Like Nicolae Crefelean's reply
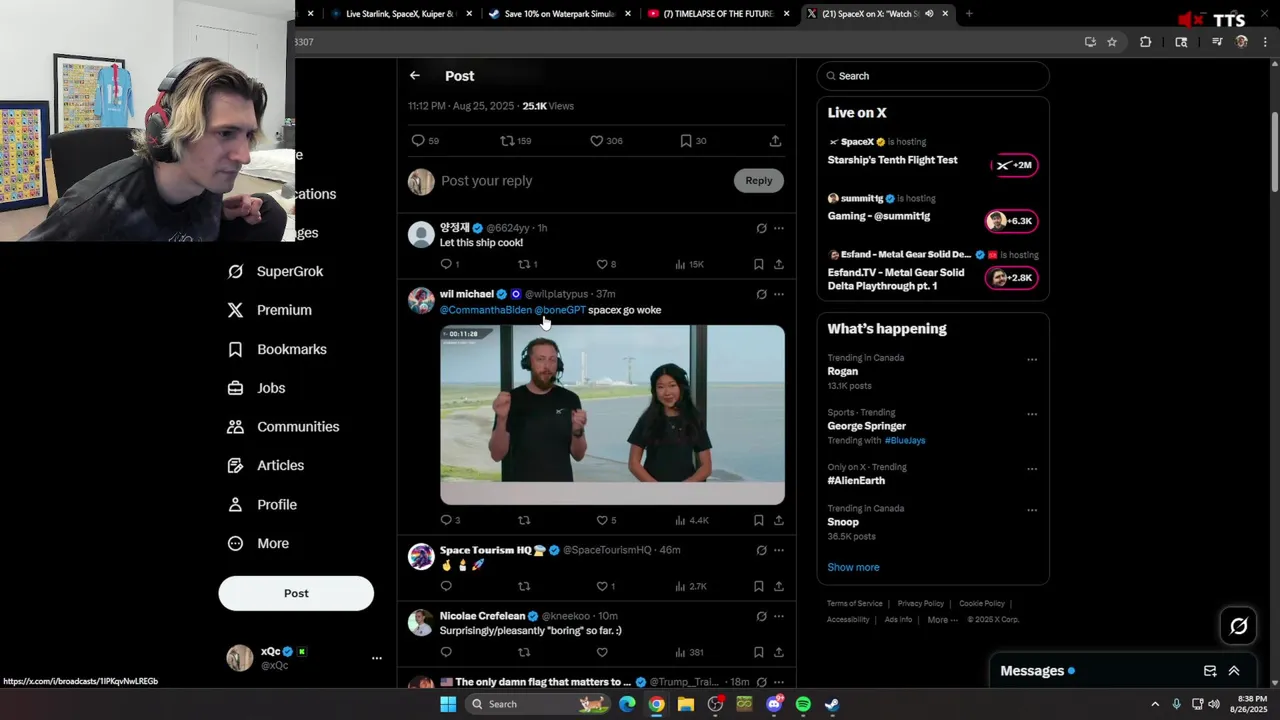This screenshot has height=720, width=1280. tap(602, 652)
